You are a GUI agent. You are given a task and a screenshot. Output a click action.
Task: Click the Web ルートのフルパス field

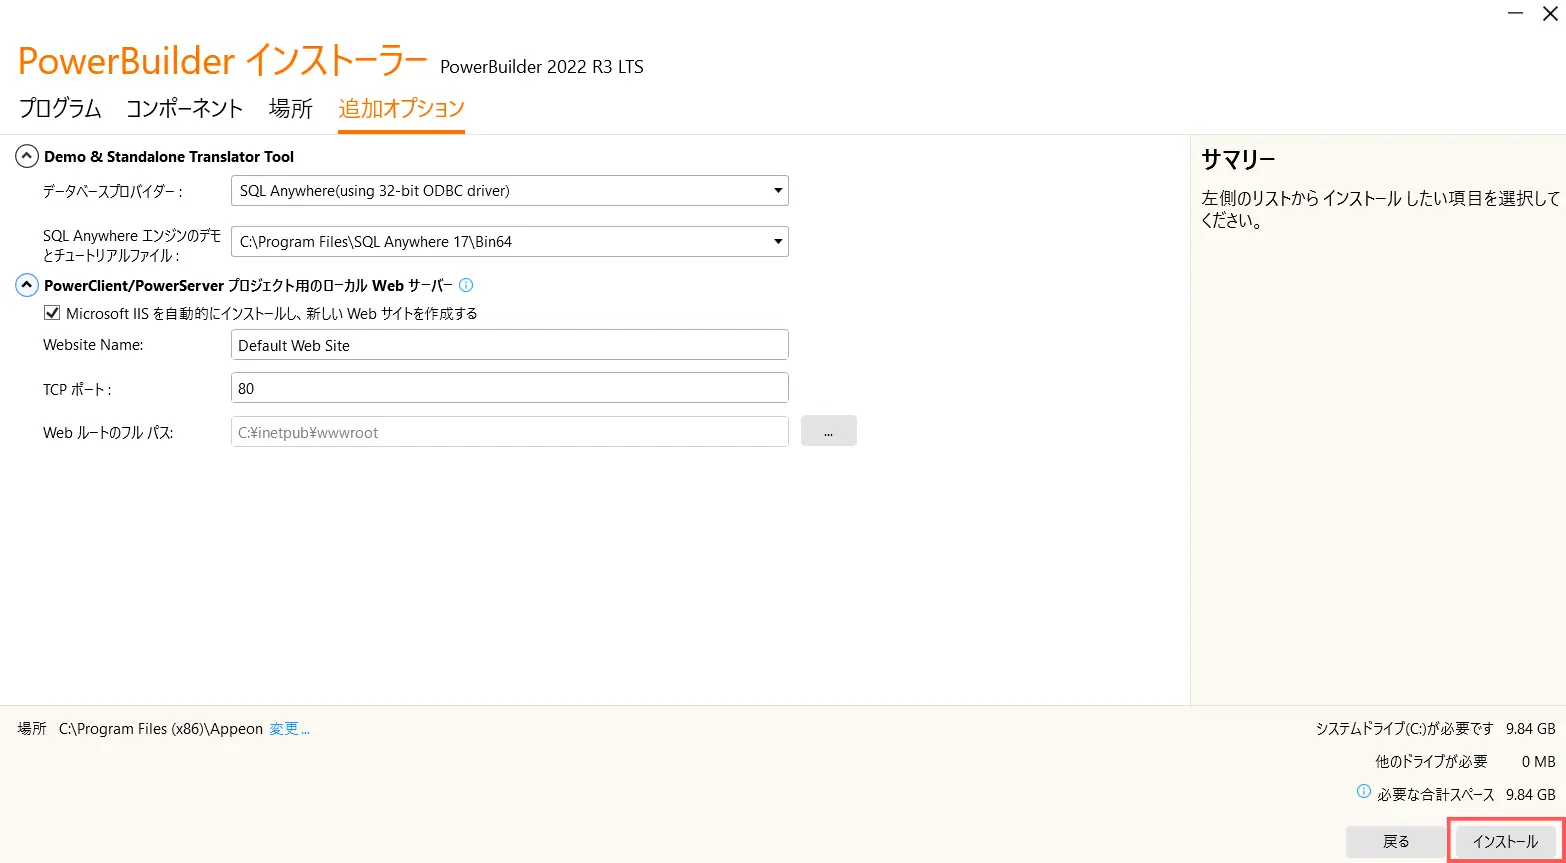tap(509, 432)
